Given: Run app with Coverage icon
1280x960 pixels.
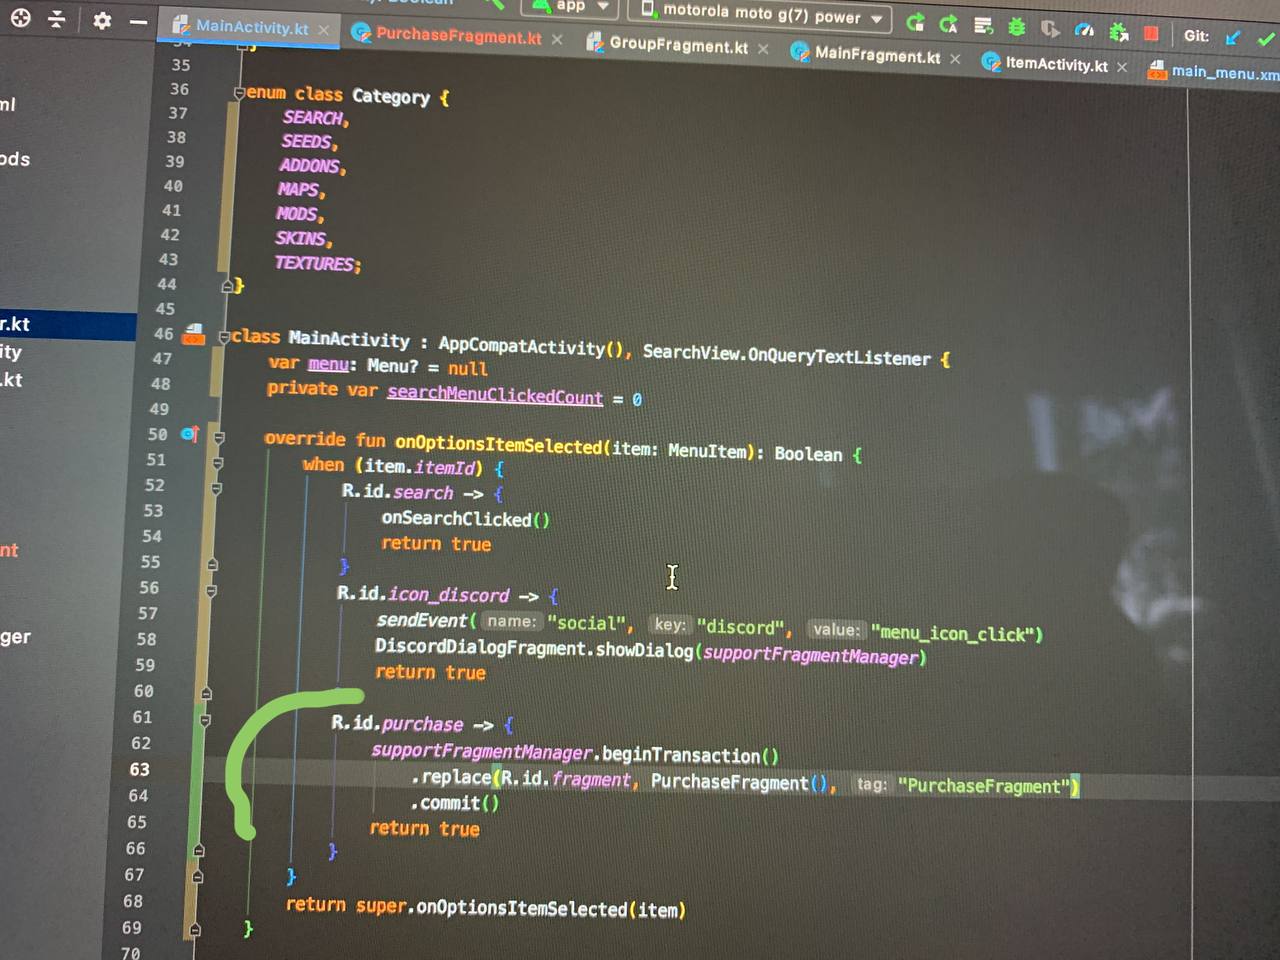Looking at the screenshot, I should (1050, 29).
